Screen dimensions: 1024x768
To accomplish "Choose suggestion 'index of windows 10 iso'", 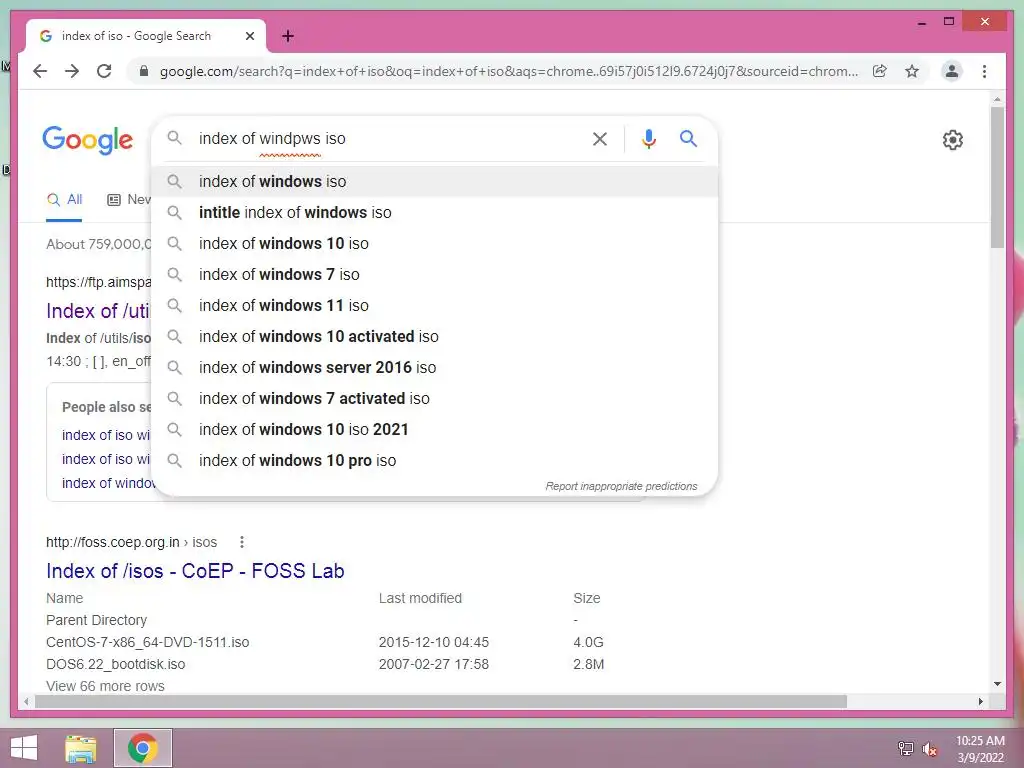I will 434,244.
